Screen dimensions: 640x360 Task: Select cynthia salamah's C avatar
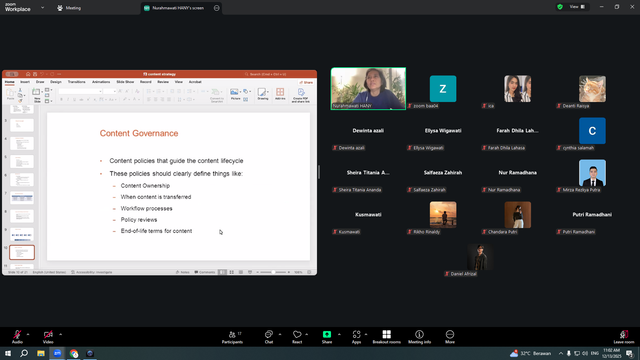pos(592,131)
